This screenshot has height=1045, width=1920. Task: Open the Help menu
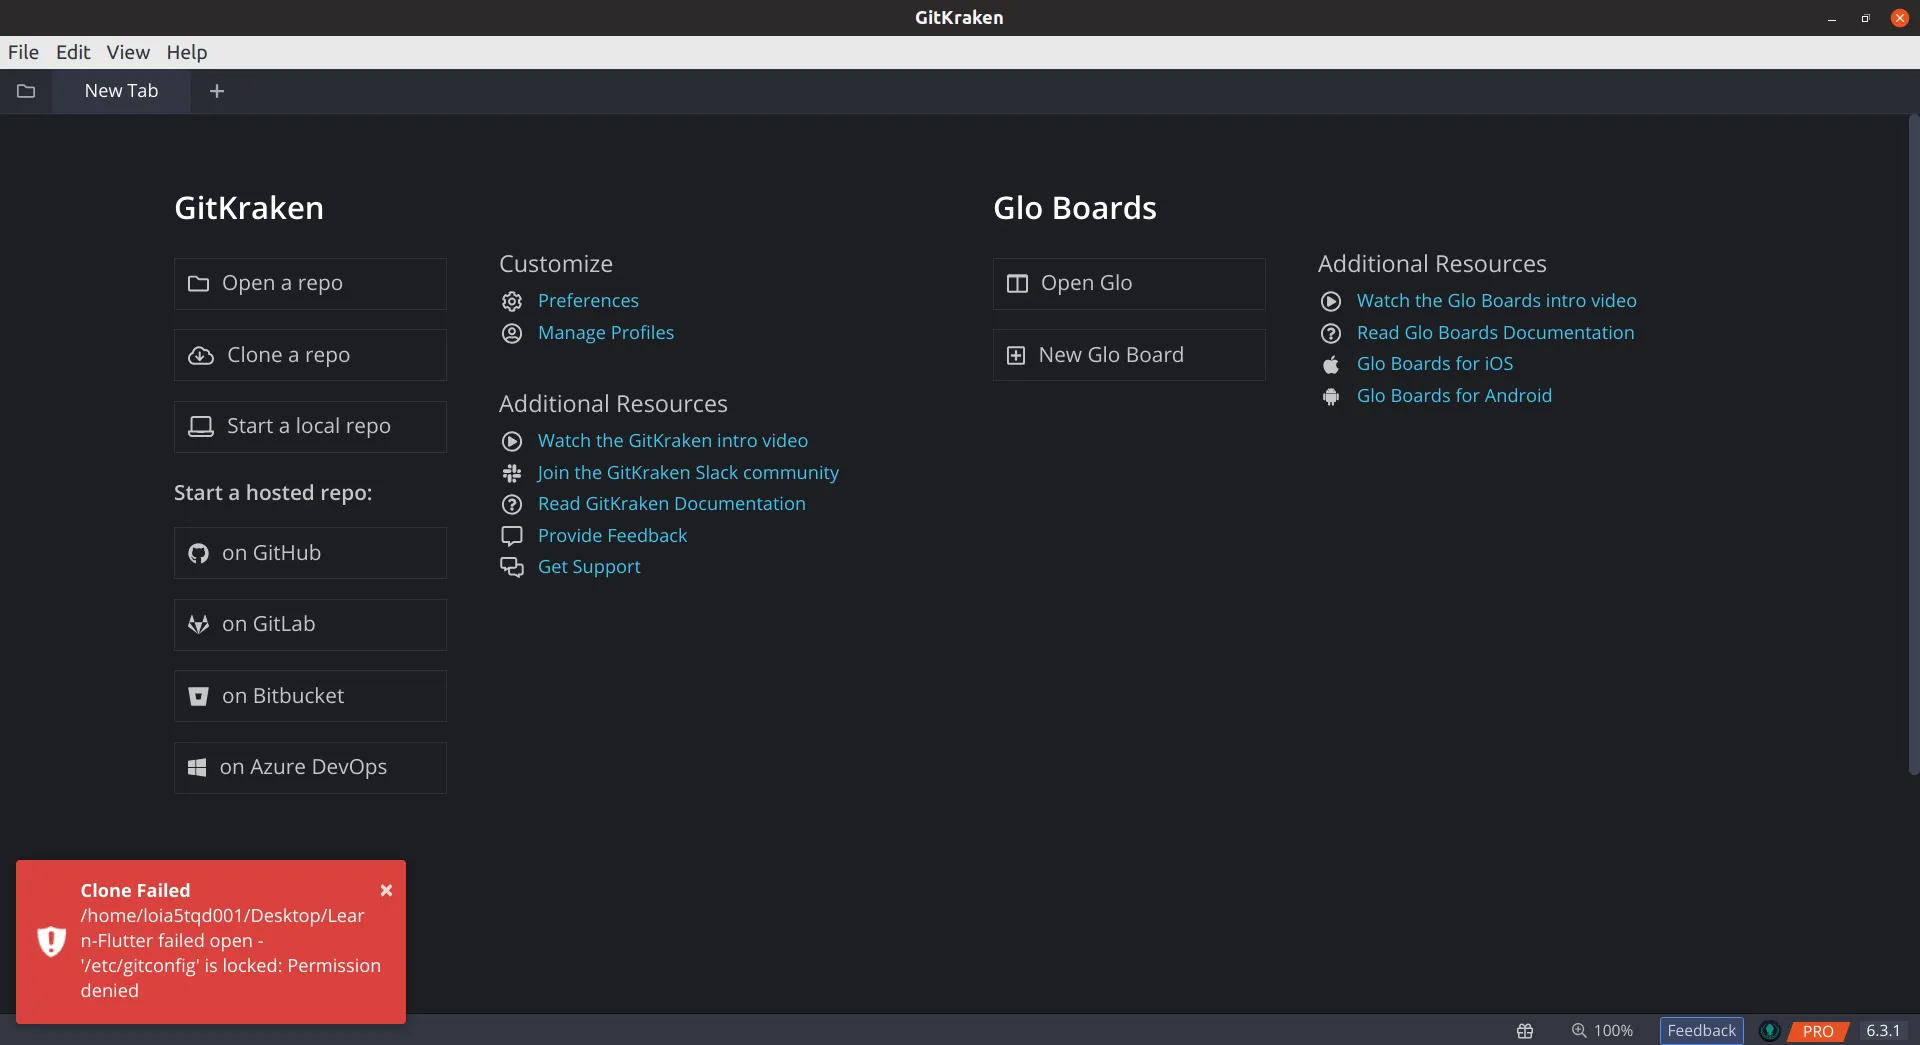pos(187,52)
